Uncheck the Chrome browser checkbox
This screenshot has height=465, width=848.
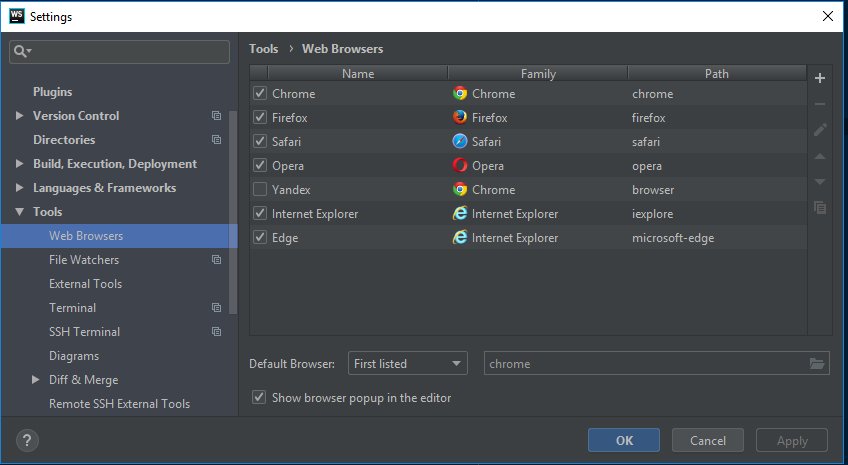260,93
